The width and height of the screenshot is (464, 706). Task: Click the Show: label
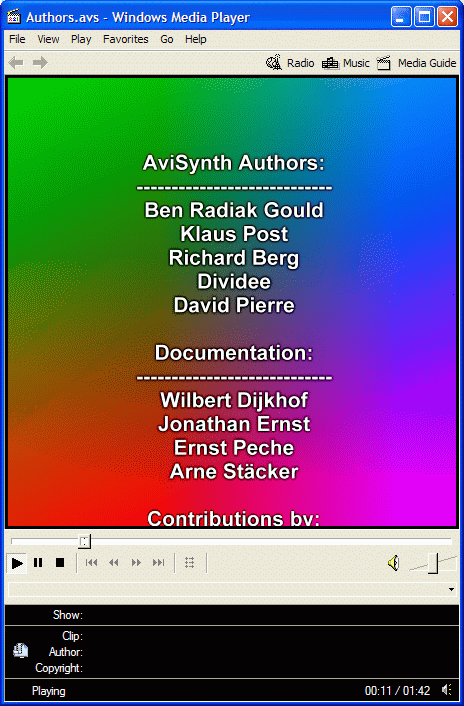pos(68,615)
